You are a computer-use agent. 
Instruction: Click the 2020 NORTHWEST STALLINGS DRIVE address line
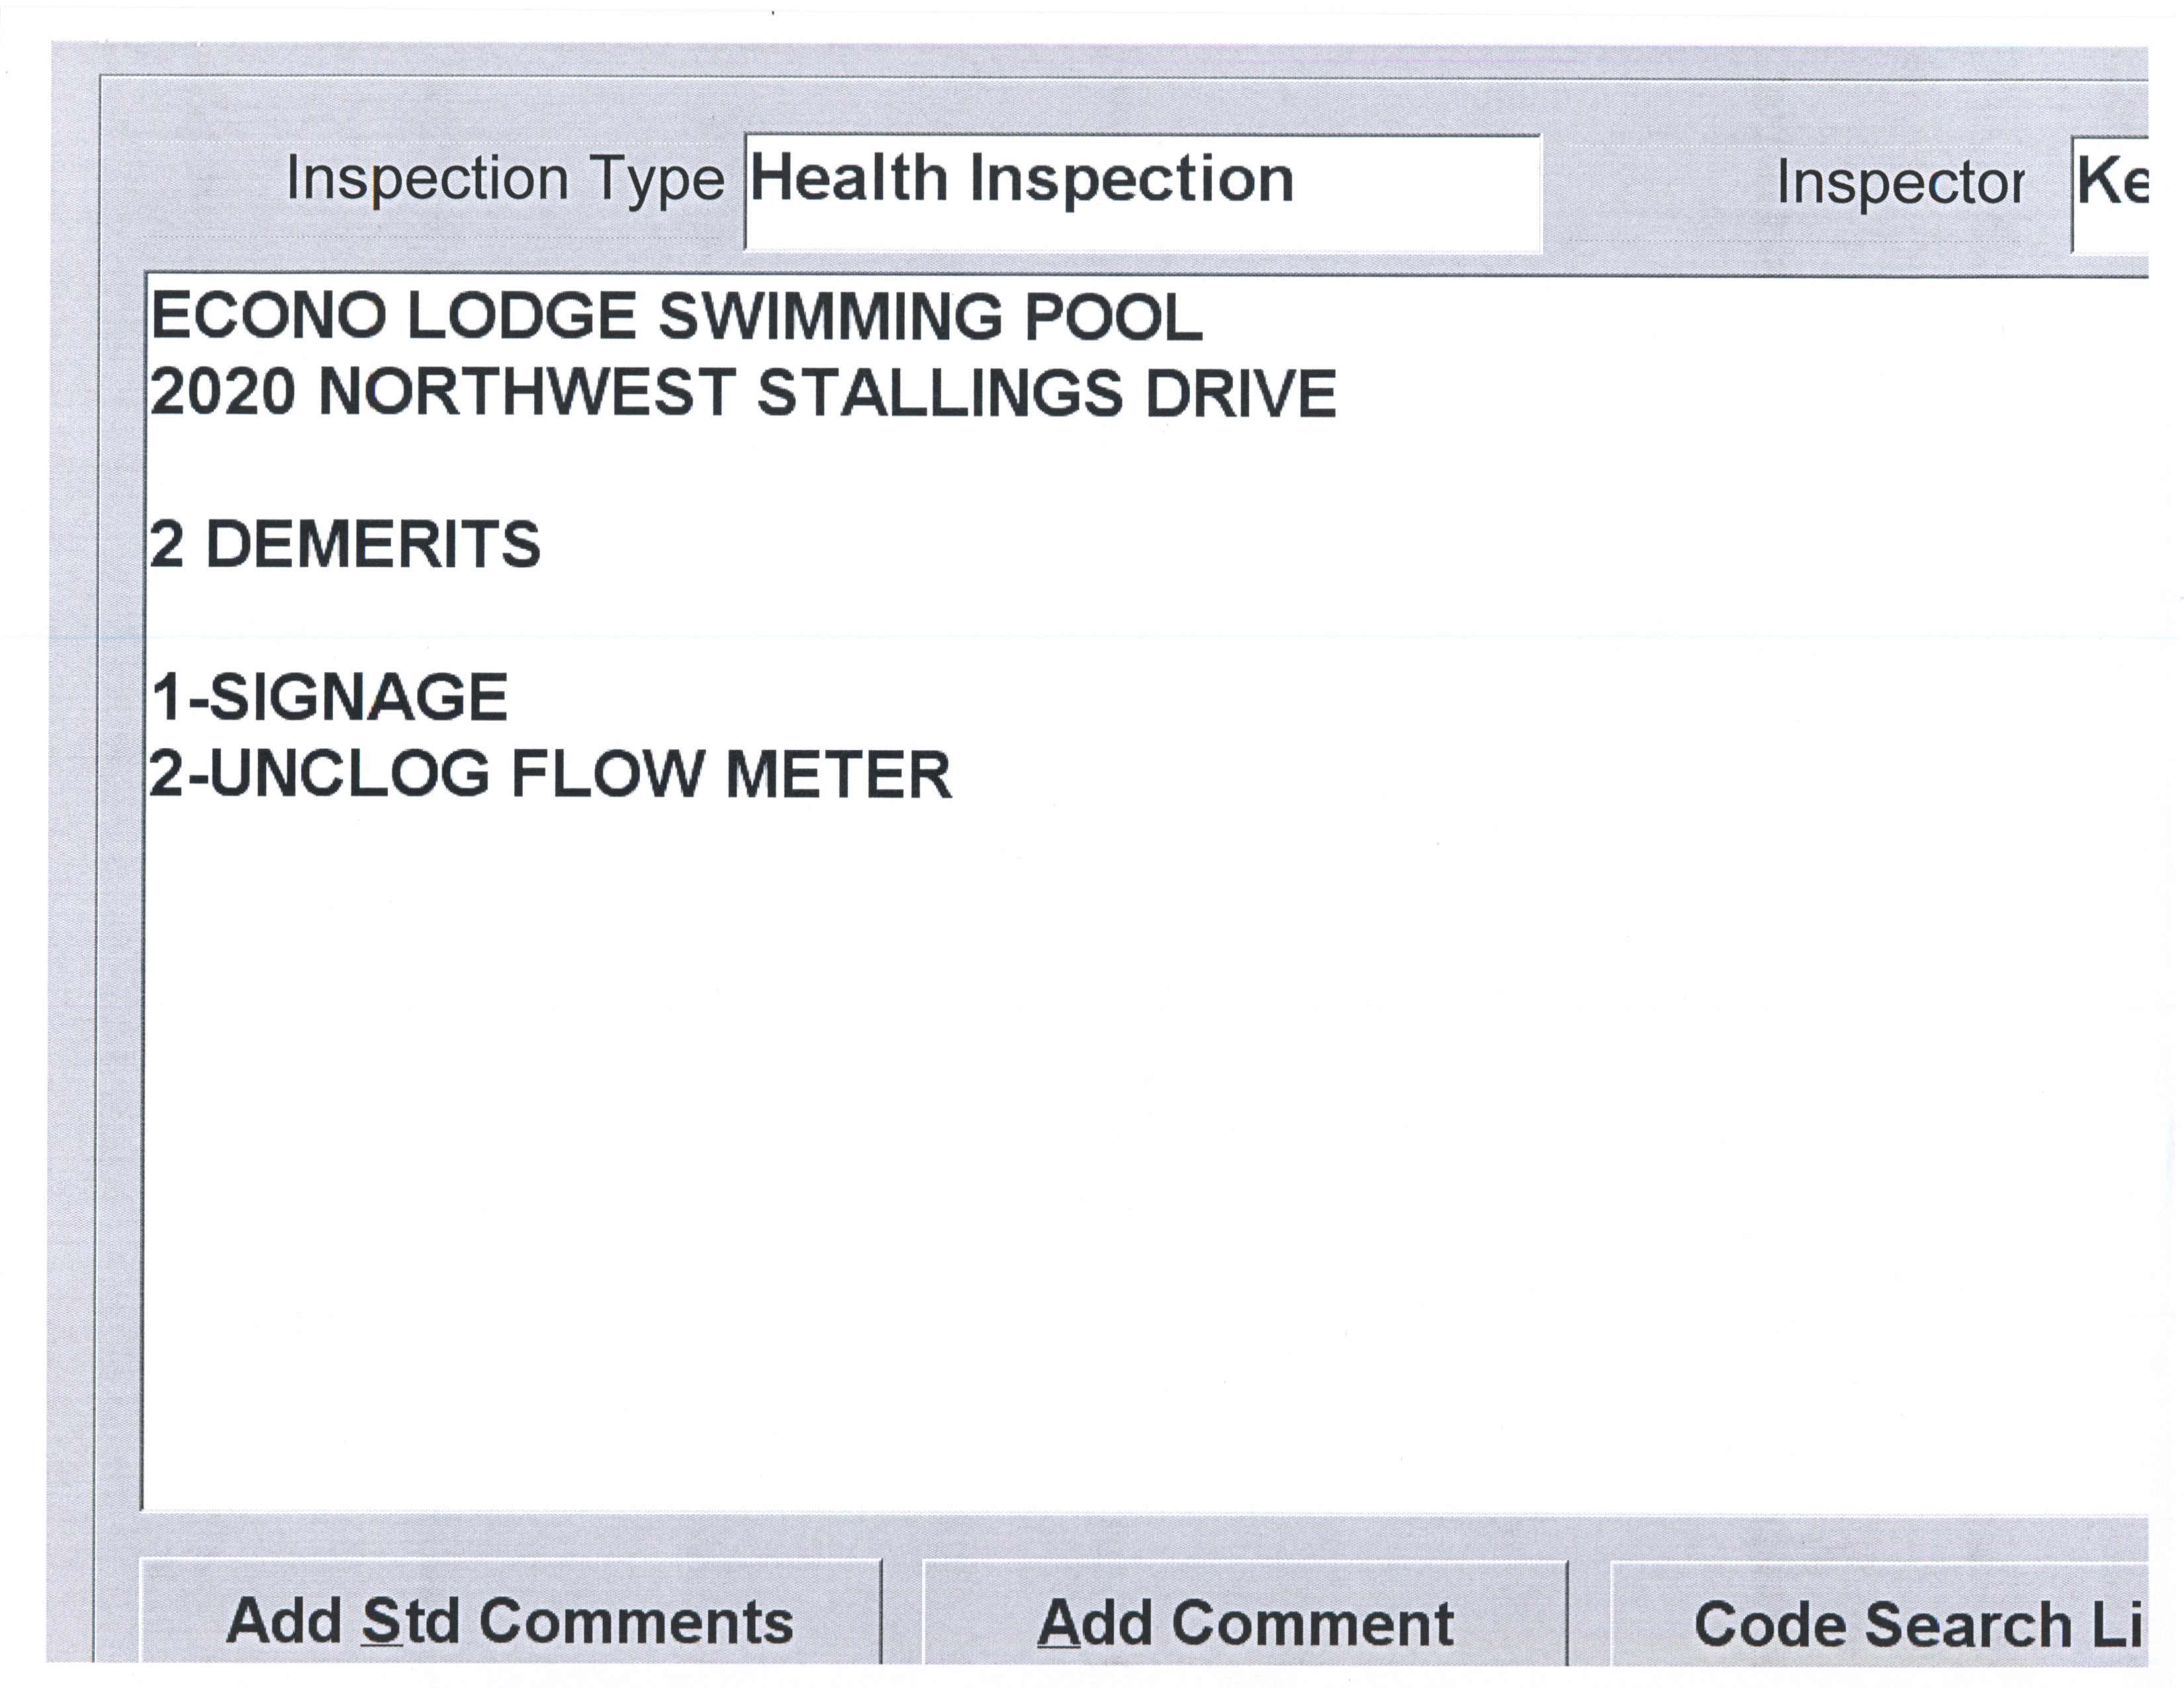[x=742, y=393]
